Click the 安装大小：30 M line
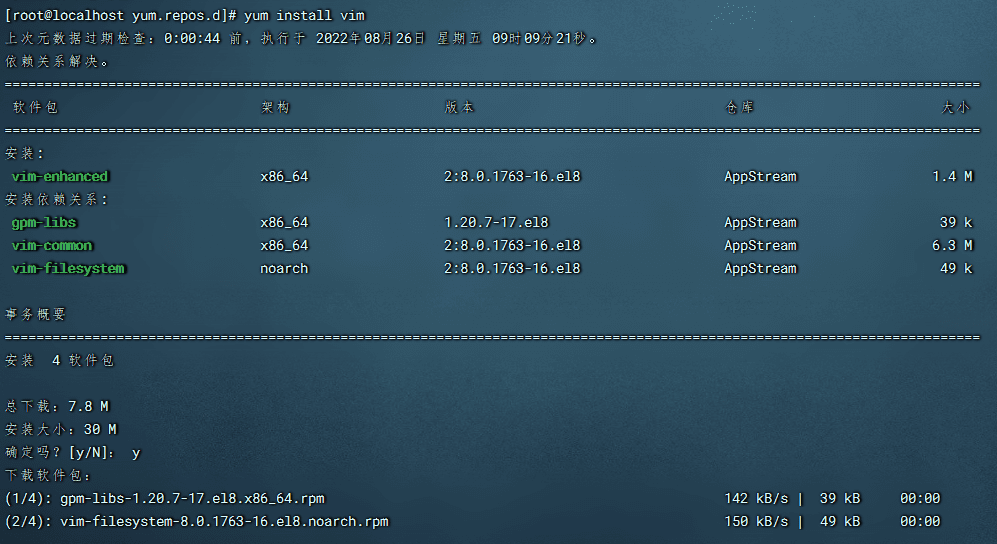Image resolution: width=997 pixels, height=544 pixels. (61, 430)
